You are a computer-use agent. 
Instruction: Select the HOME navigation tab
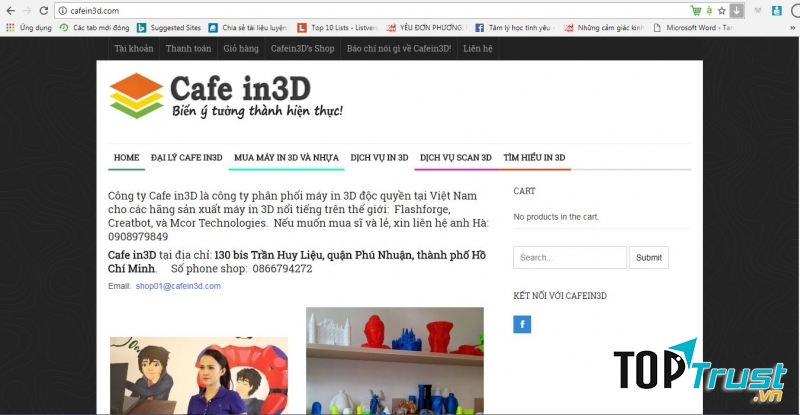[127, 158]
